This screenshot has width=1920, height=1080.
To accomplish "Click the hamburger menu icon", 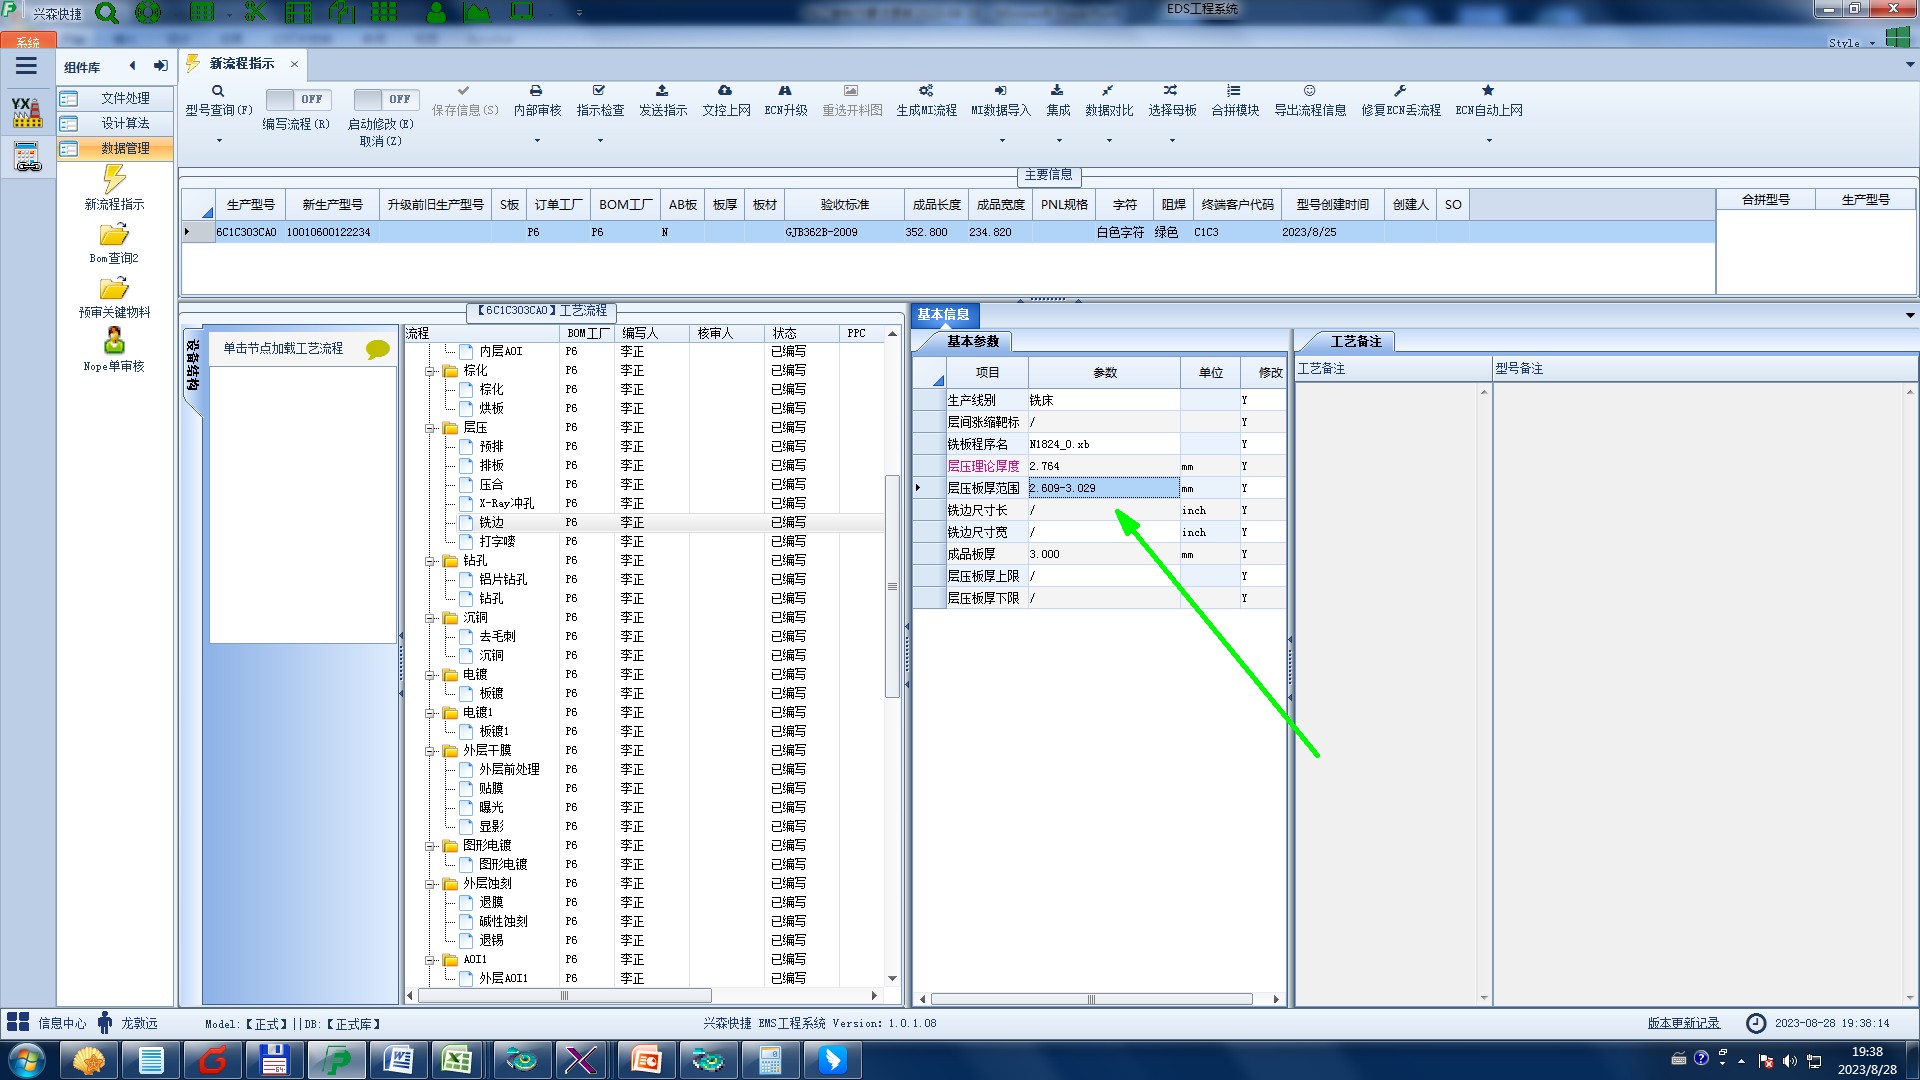I will (x=26, y=66).
